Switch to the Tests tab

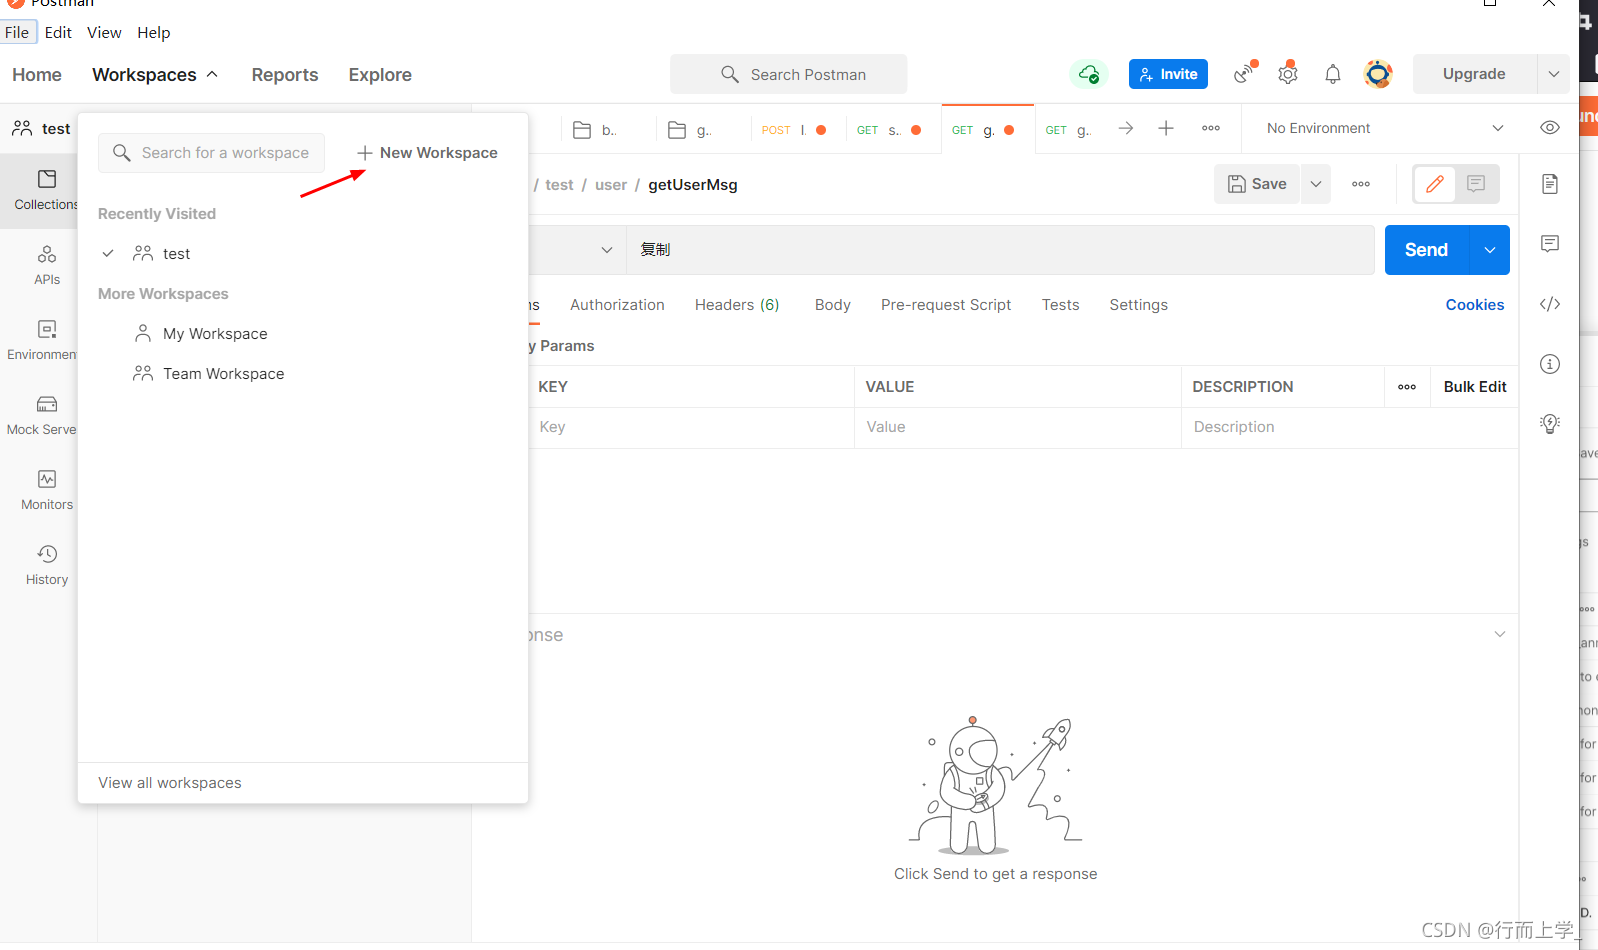[x=1060, y=305]
